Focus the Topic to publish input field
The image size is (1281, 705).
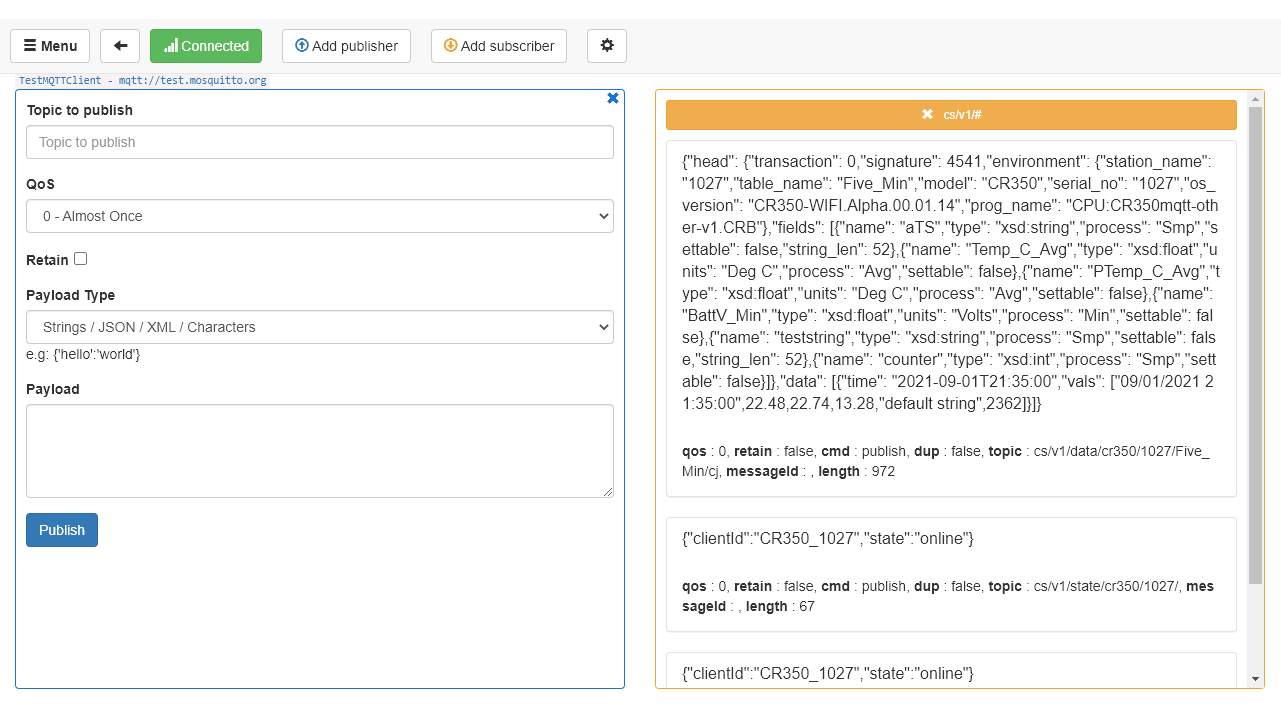(x=320, y=142)
